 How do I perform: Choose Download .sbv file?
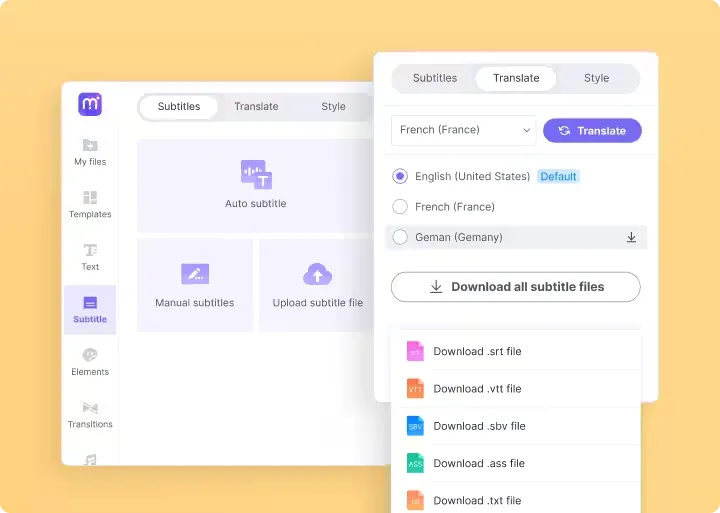479,426
